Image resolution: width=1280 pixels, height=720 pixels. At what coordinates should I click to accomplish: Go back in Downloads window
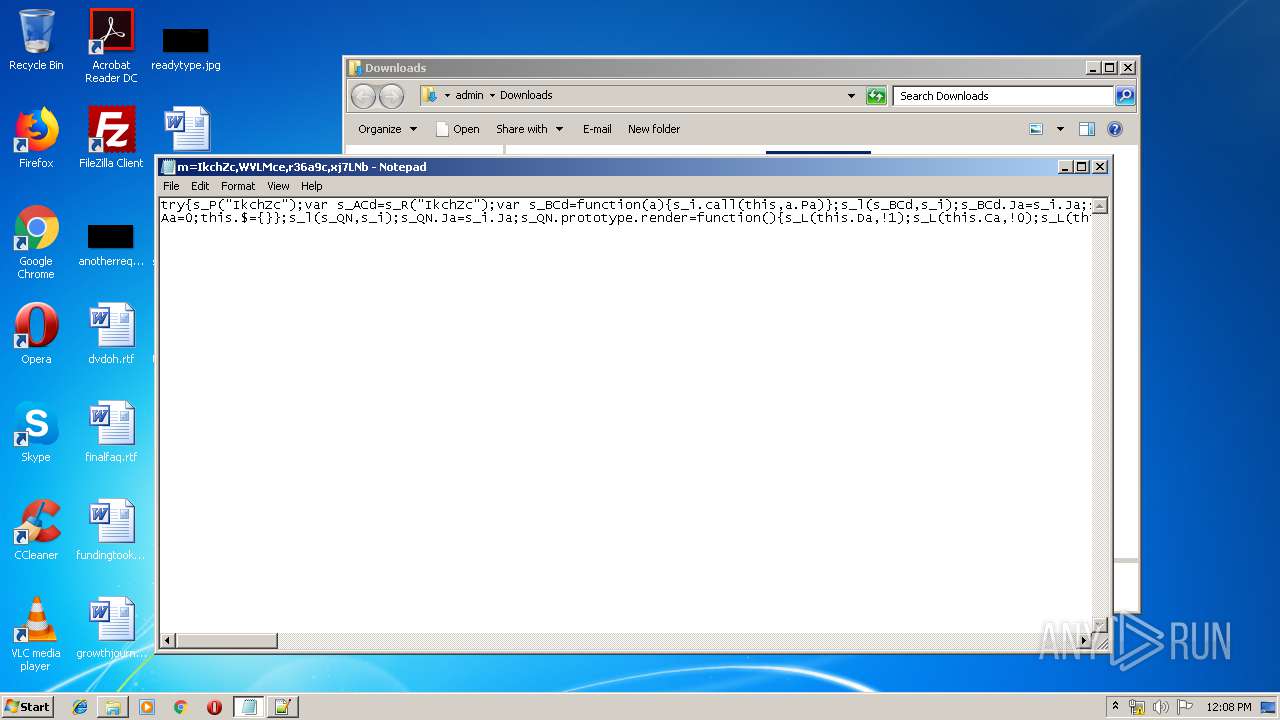pos(363,96)
